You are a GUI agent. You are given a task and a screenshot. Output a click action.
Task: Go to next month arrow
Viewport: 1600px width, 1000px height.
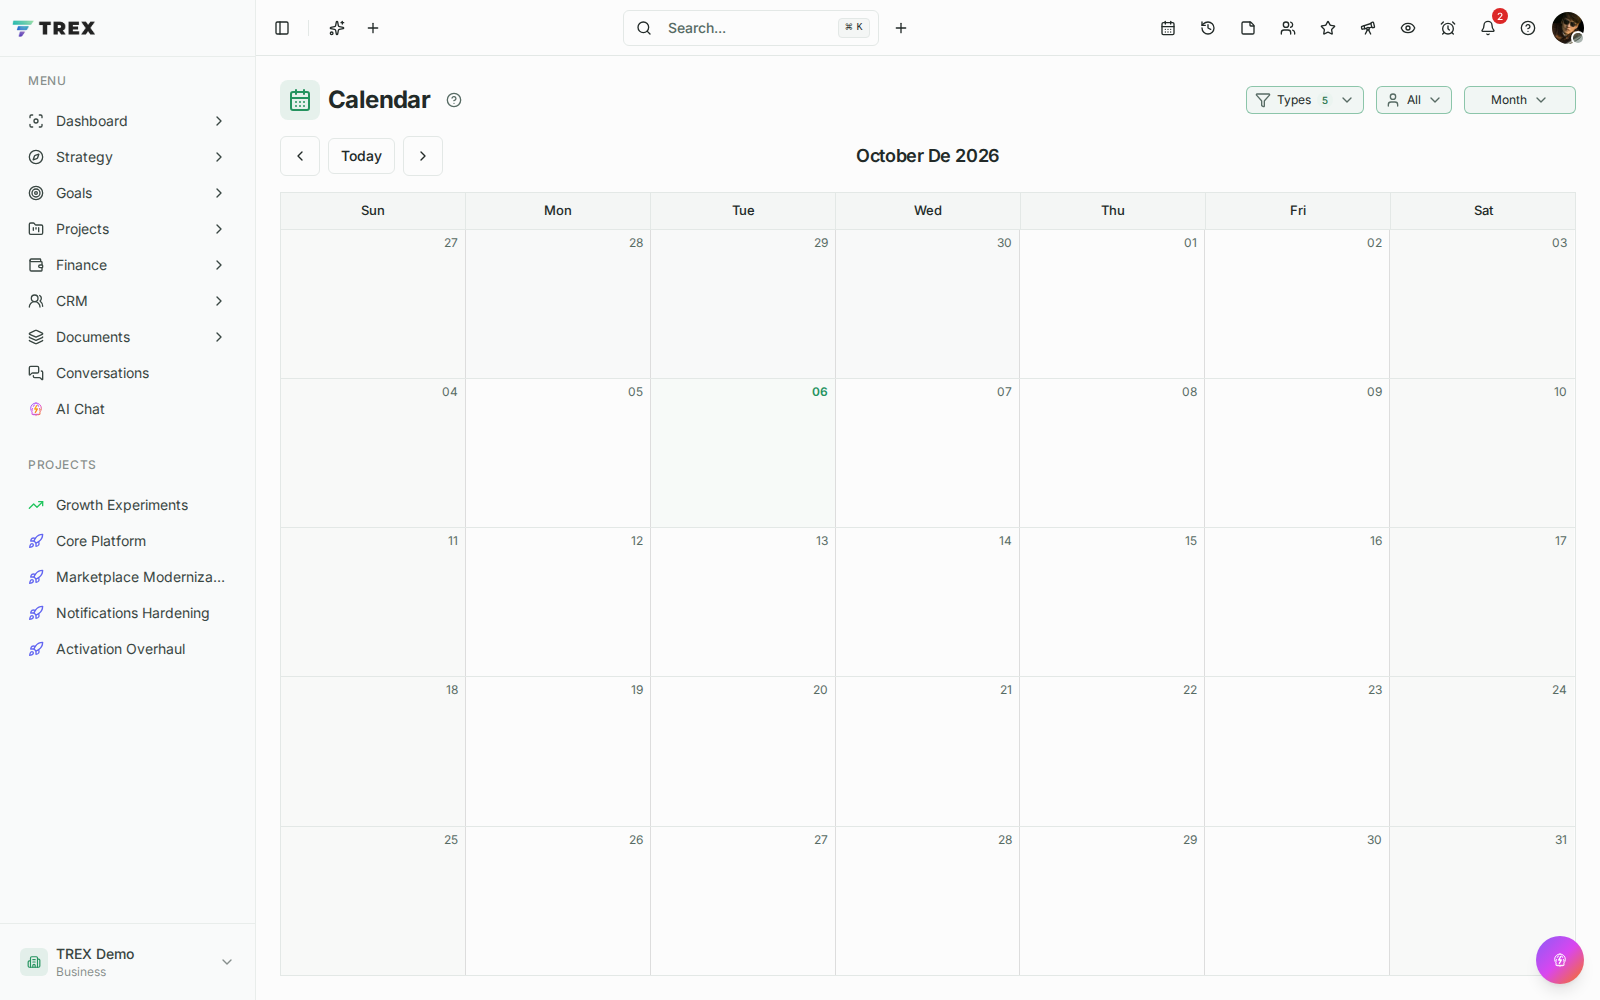coord(423,156)
